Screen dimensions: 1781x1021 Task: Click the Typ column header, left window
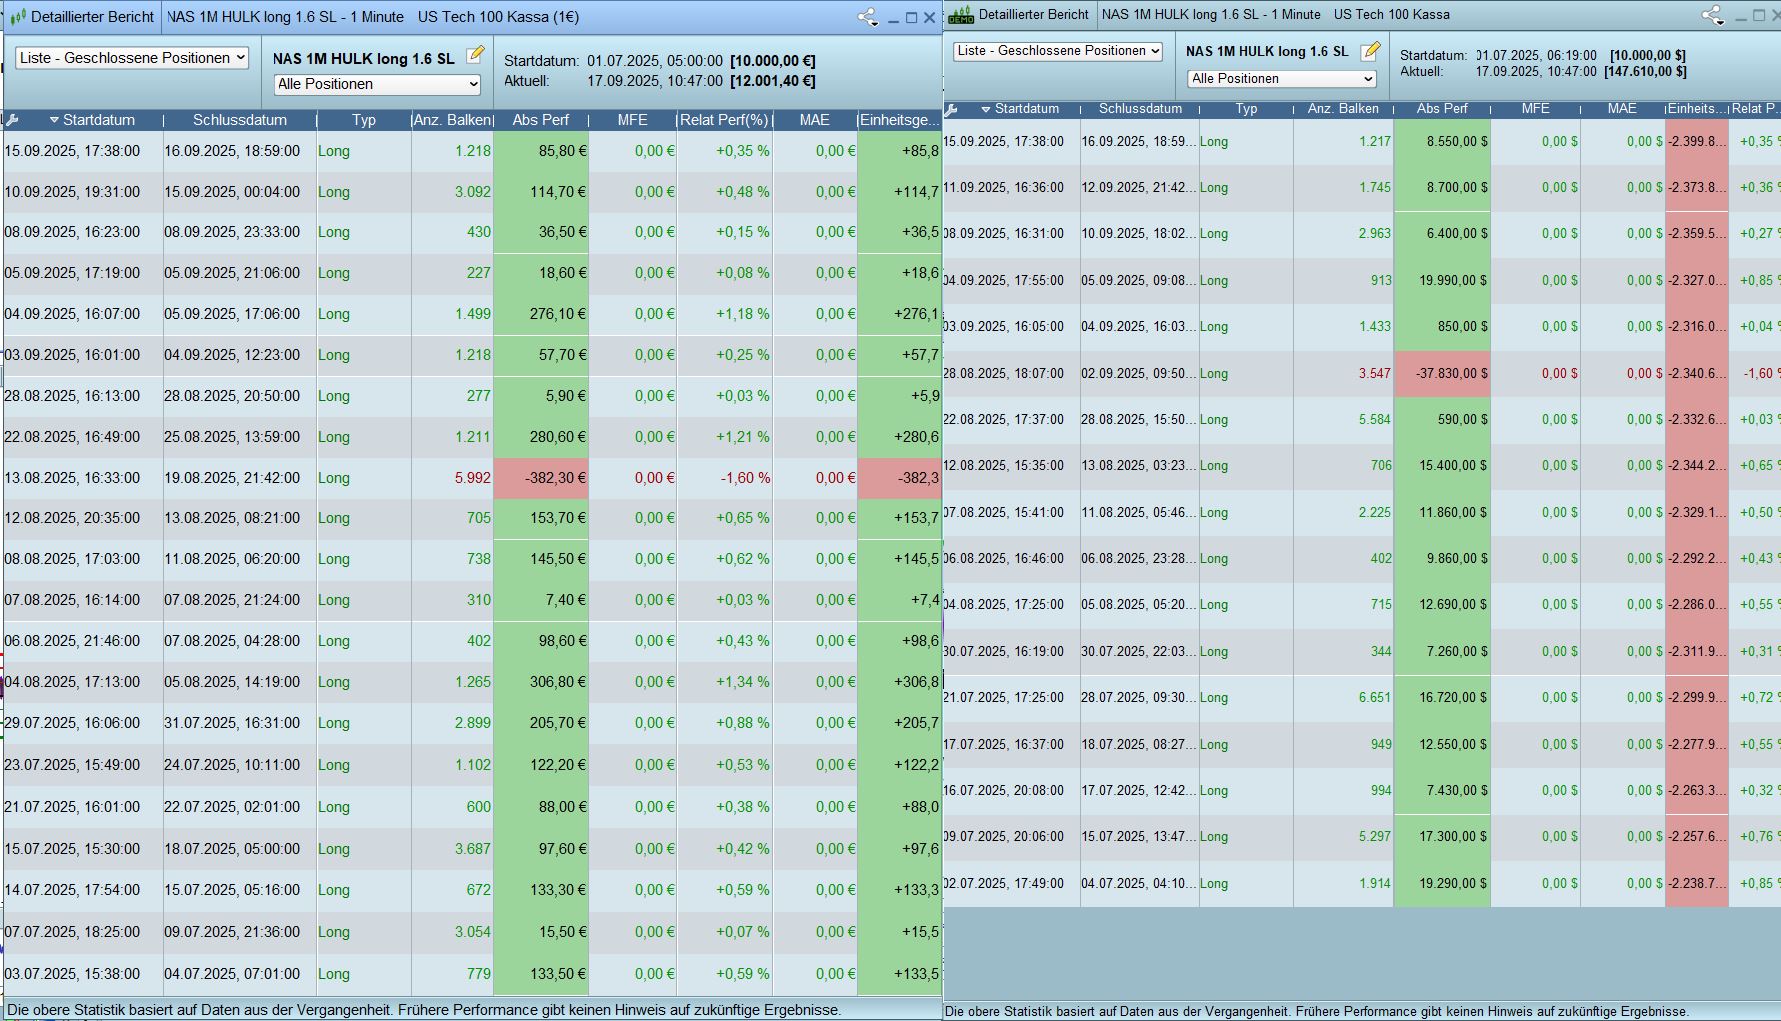point(364,120)
